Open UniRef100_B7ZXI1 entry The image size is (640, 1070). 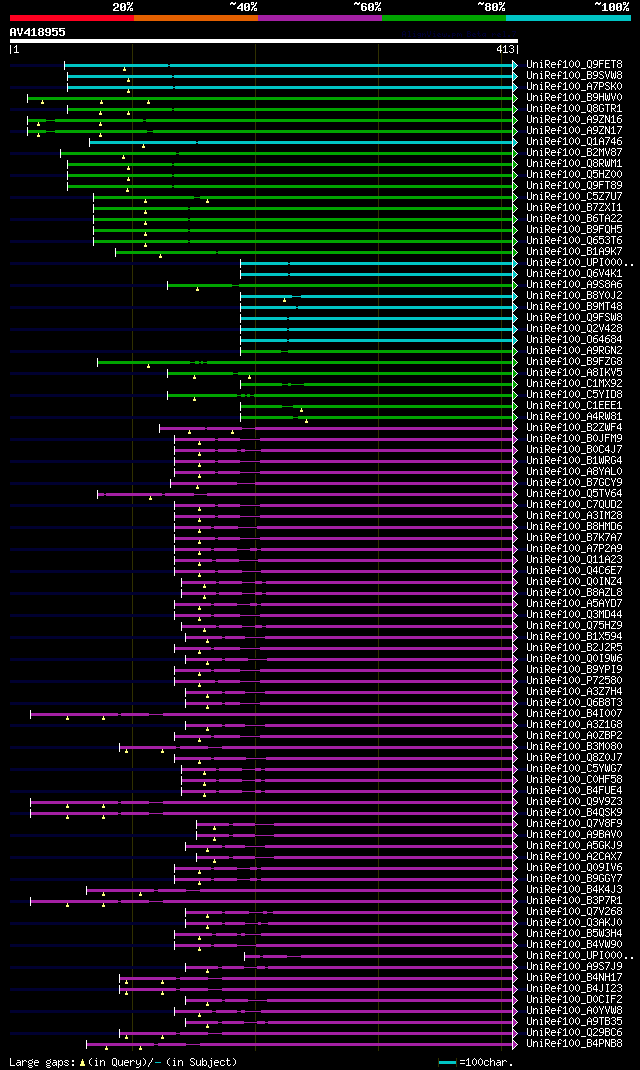[x=574, y=207]
